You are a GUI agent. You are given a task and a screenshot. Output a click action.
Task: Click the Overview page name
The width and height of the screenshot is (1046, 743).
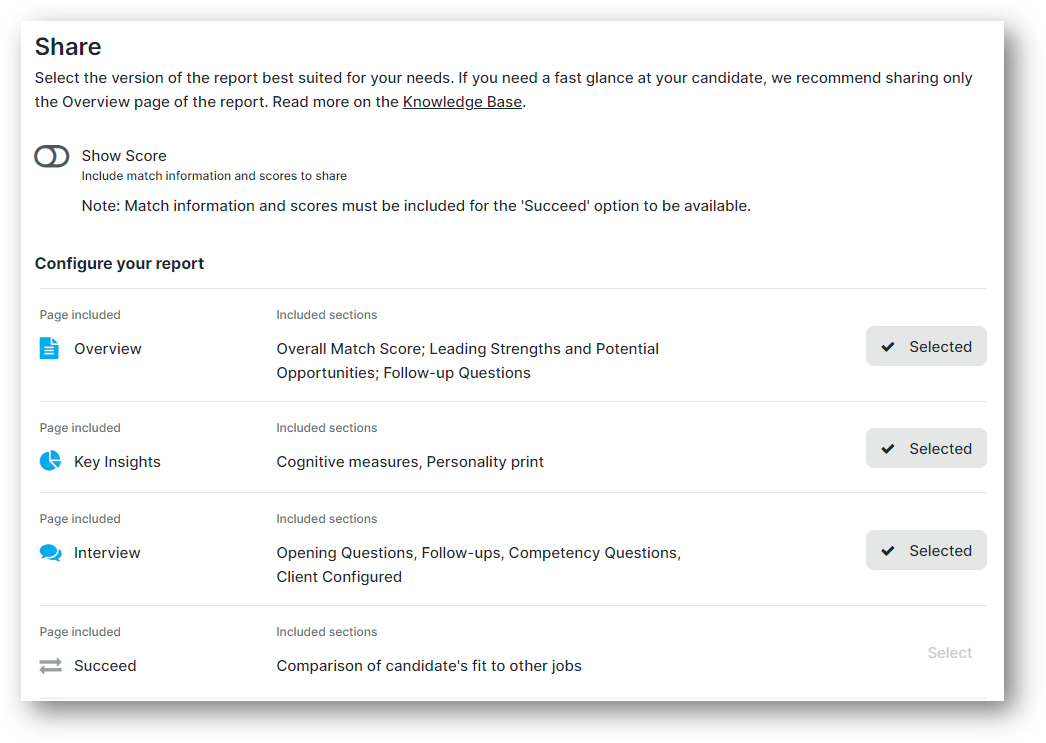pos(107,349)
